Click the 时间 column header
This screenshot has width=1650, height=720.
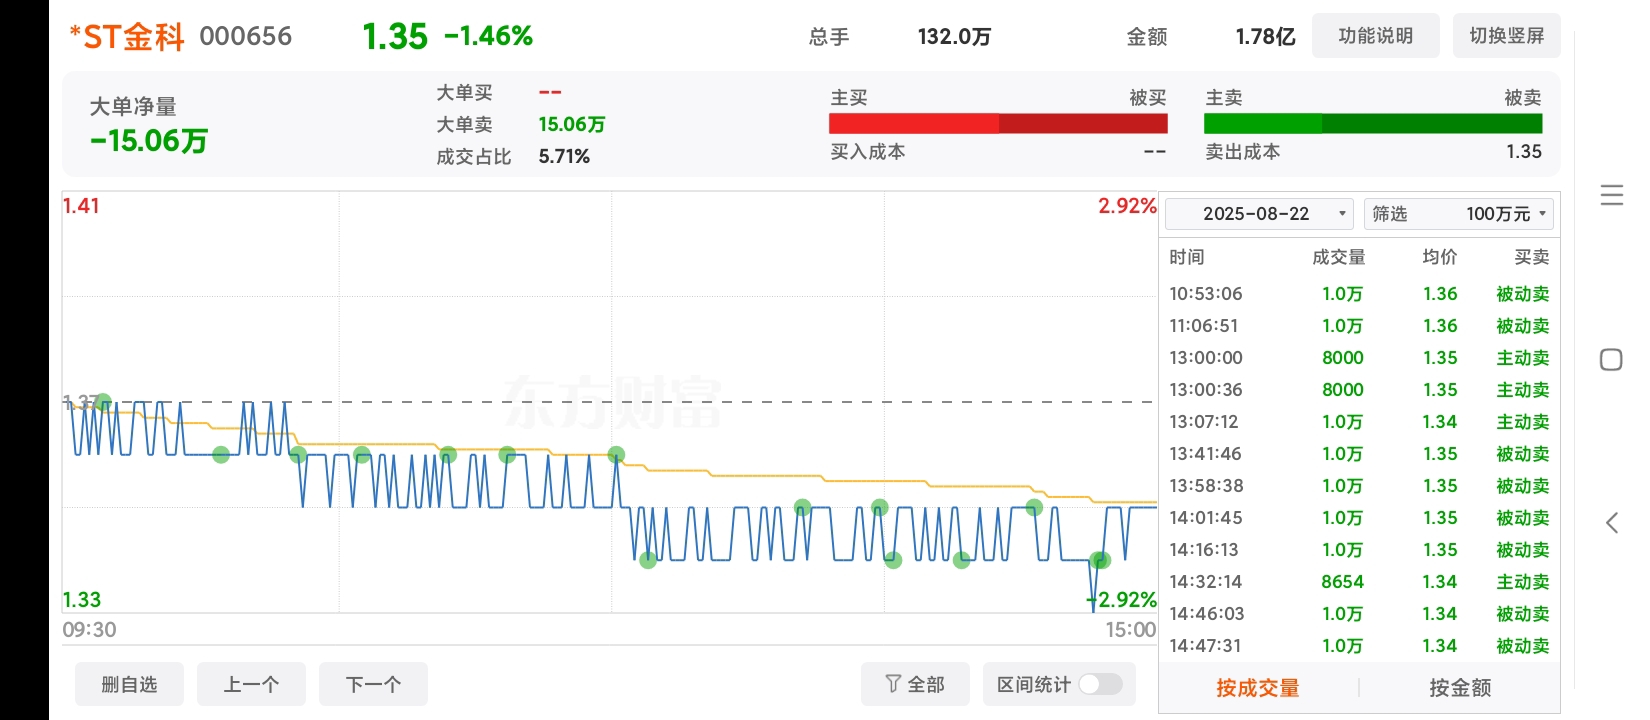[1187, 257]
